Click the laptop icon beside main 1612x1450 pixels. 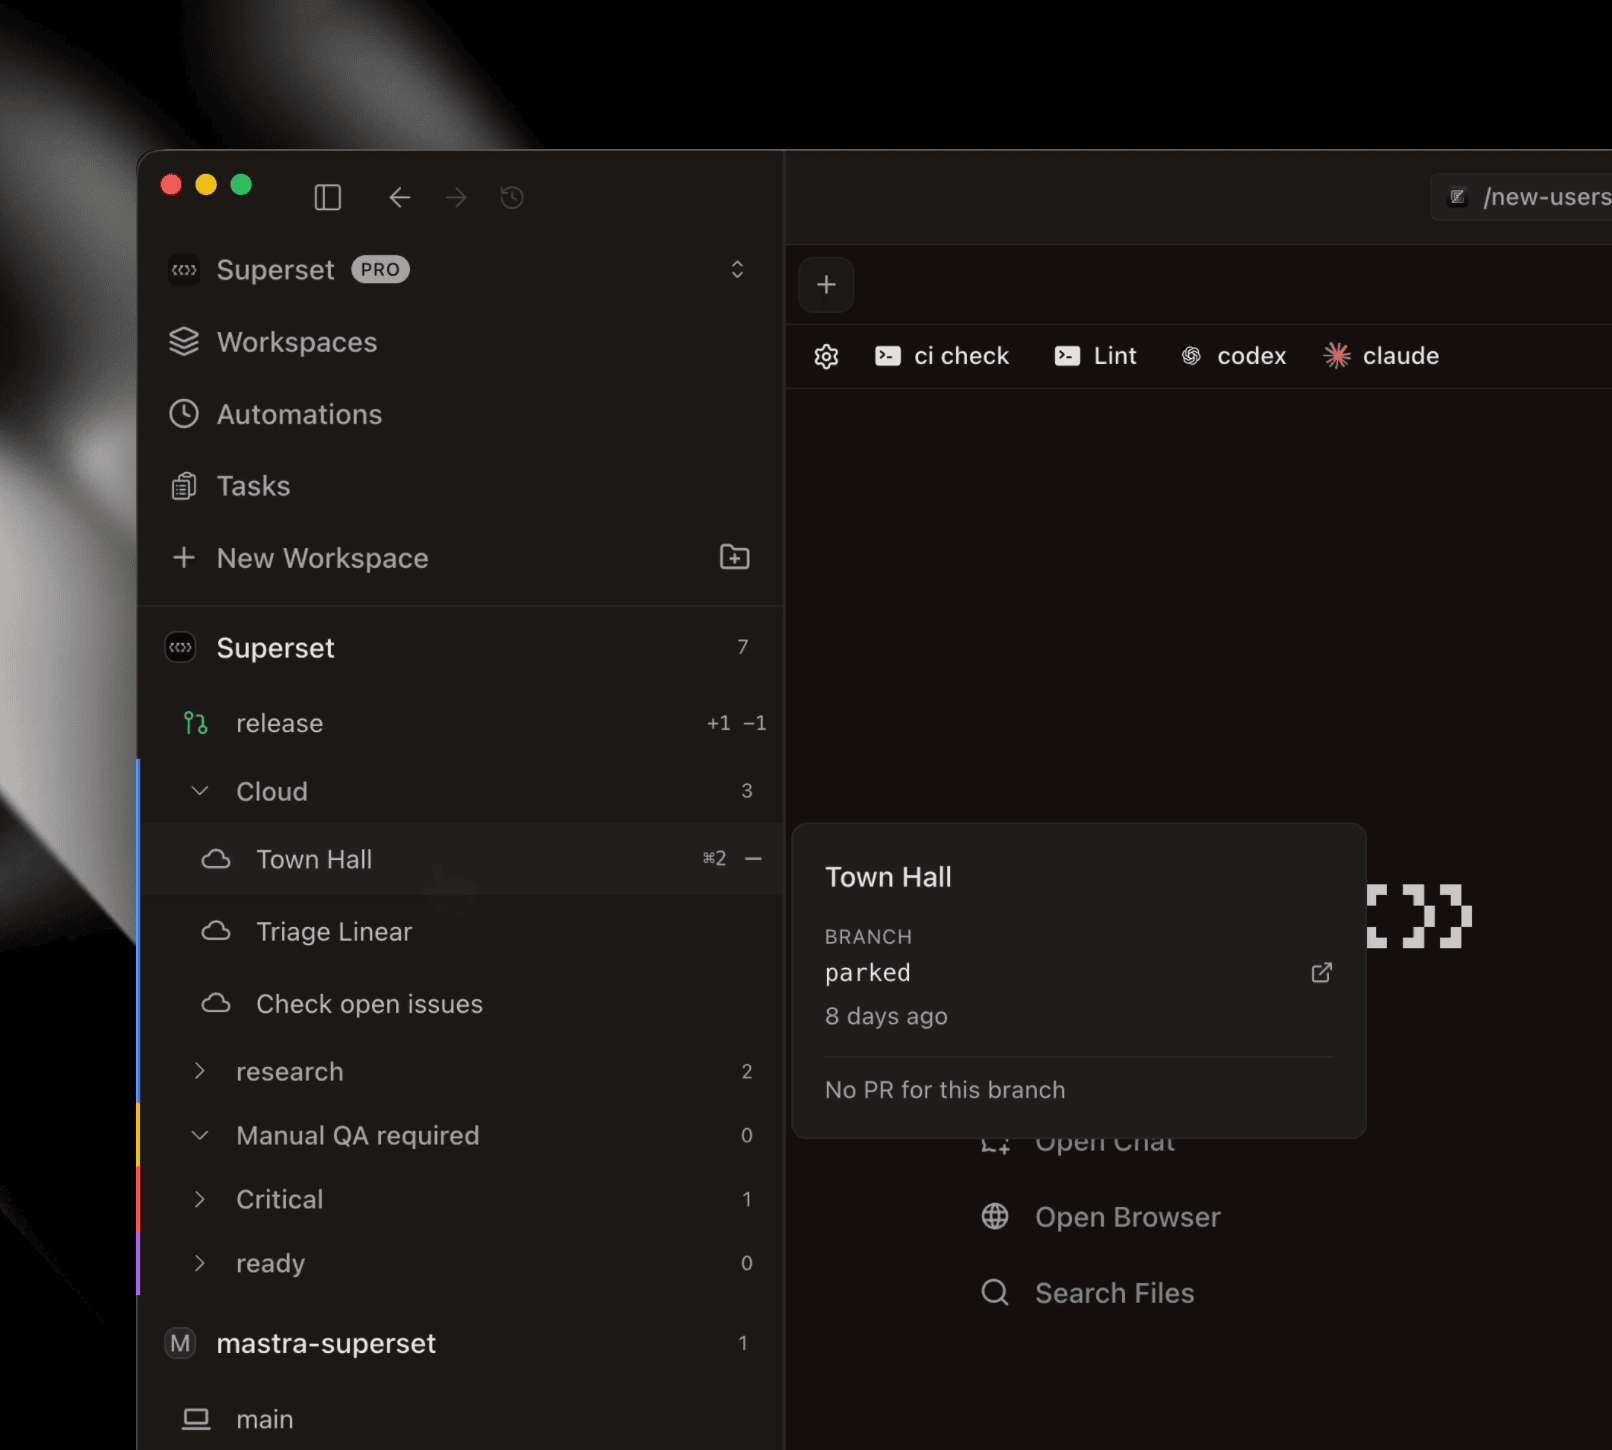click(x=196, y=1419)
